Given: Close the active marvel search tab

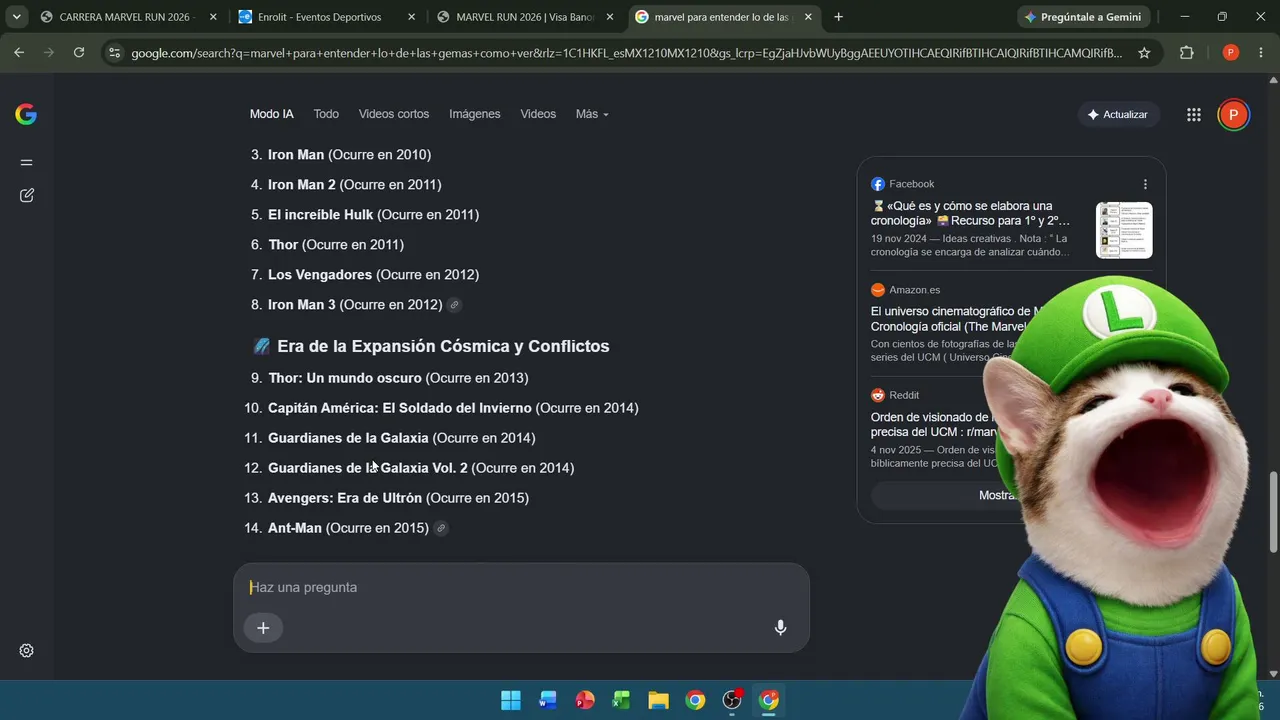Looking at the screenshot, I should click(x=808, y=17).
